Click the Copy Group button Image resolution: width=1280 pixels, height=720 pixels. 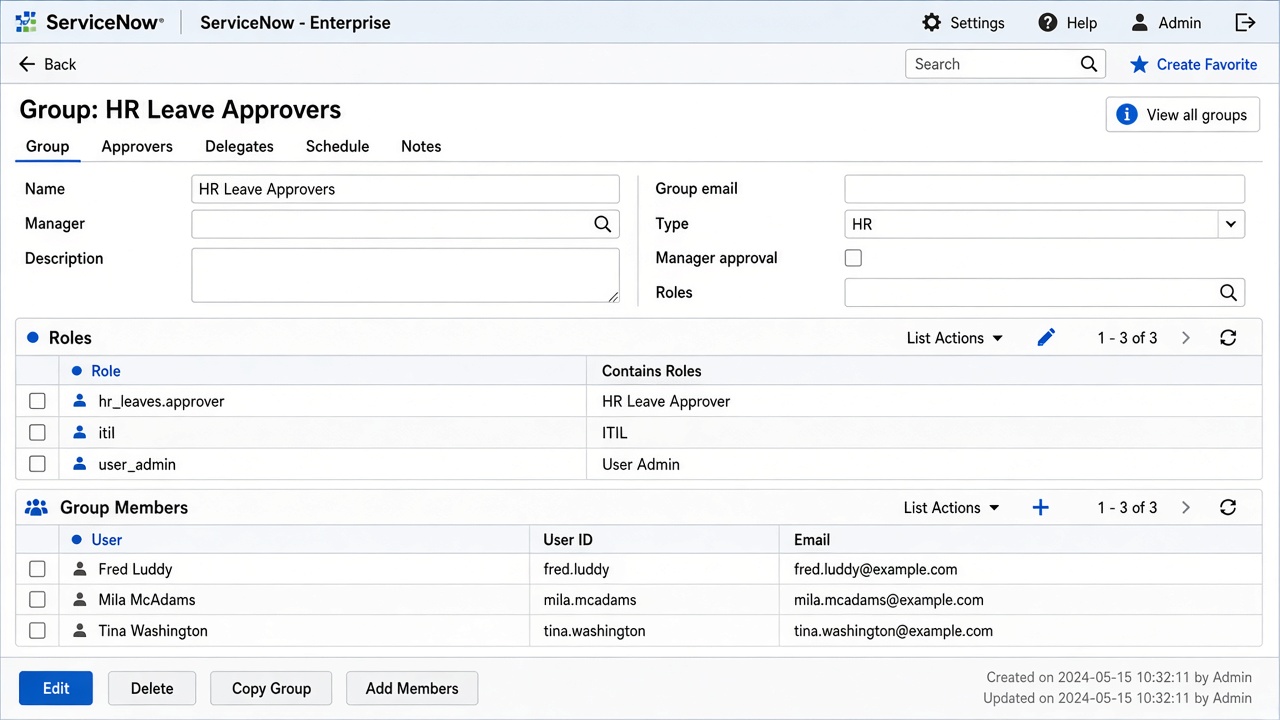(271, 688)
